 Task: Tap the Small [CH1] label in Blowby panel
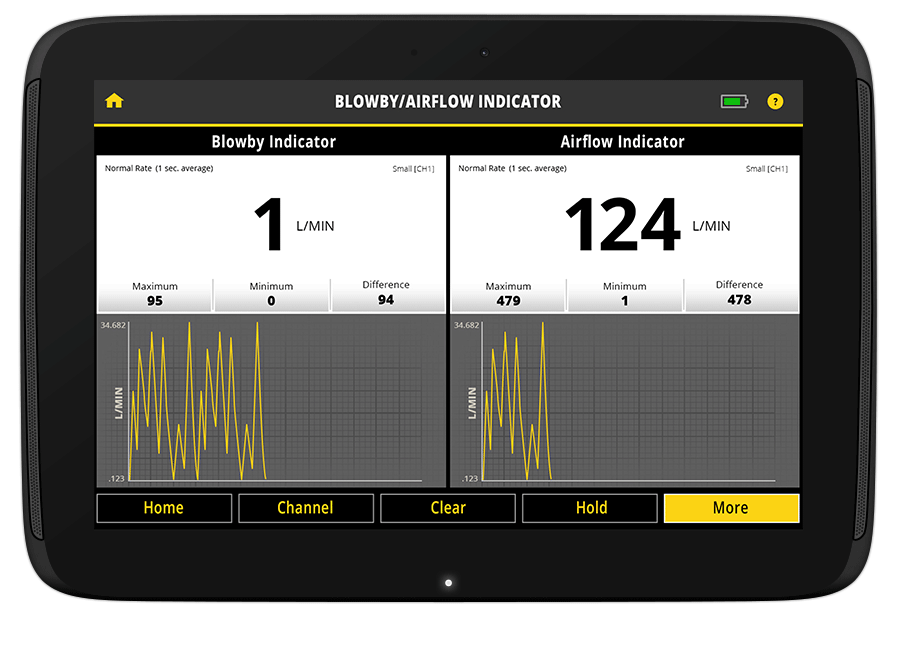(x=413, y=169)
